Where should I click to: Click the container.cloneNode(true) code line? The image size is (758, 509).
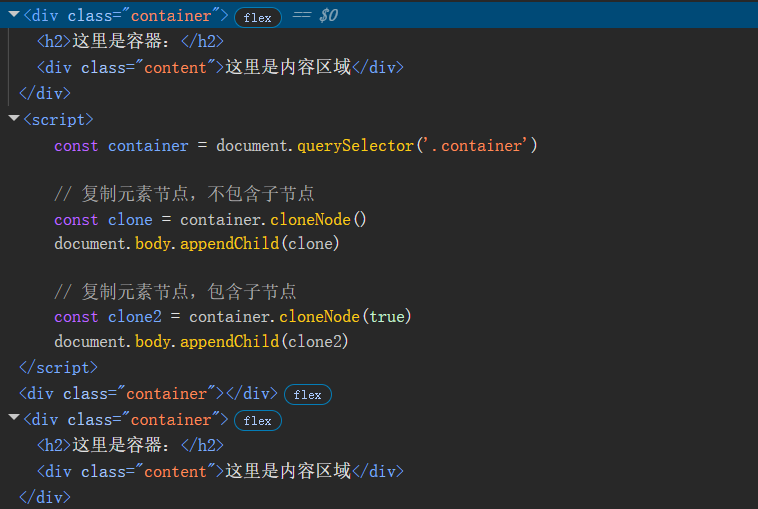[x=232, y=316]
